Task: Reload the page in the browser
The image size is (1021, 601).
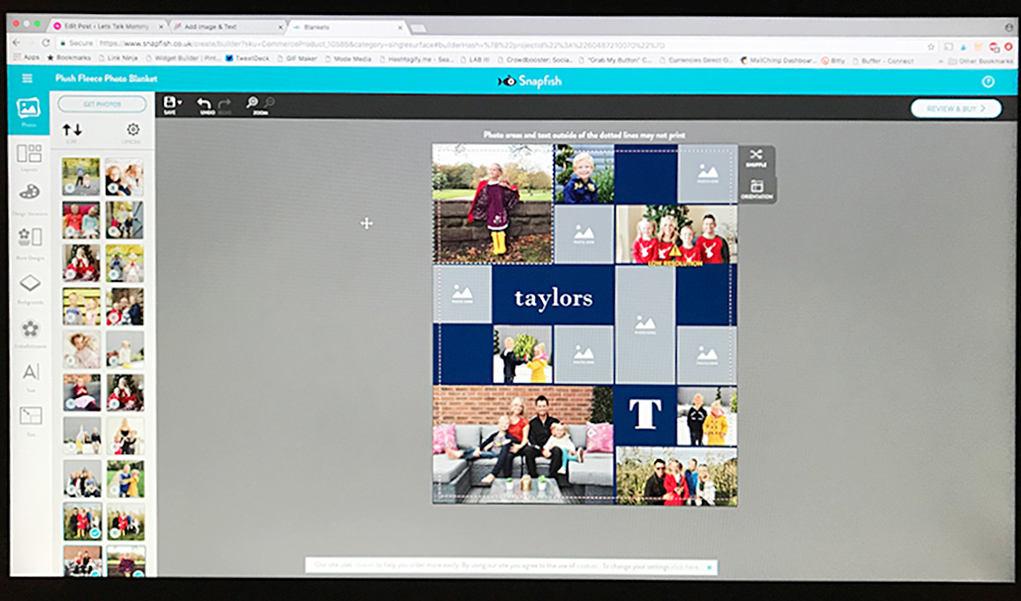Action: 46,43
